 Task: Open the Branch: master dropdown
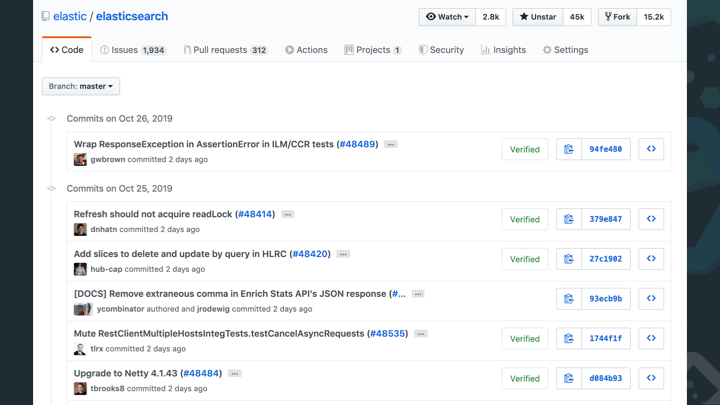[81, 86]
